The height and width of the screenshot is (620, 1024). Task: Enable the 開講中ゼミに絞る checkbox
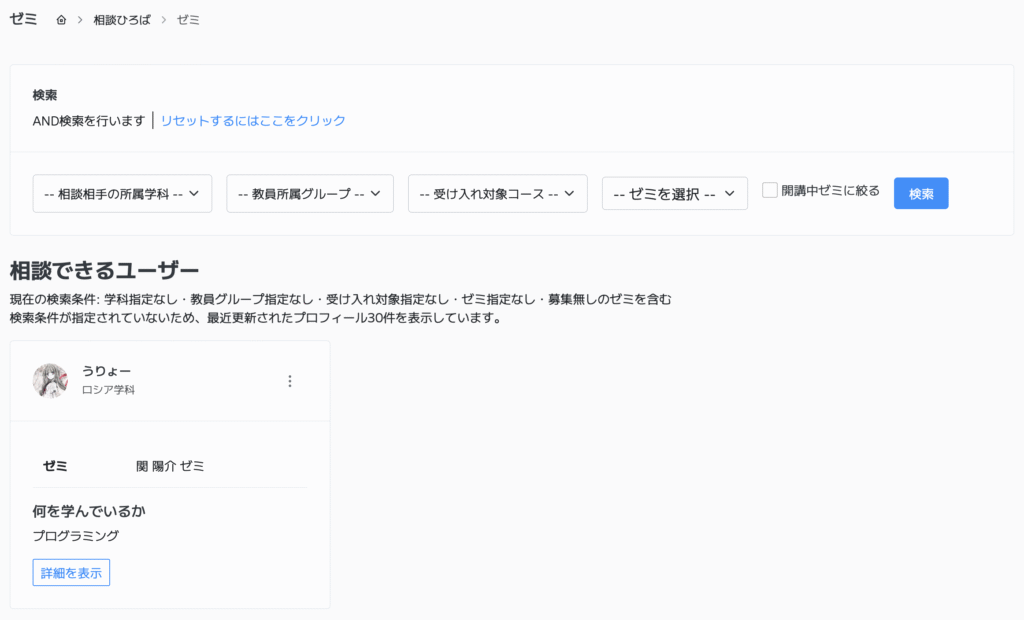(770, 190)
